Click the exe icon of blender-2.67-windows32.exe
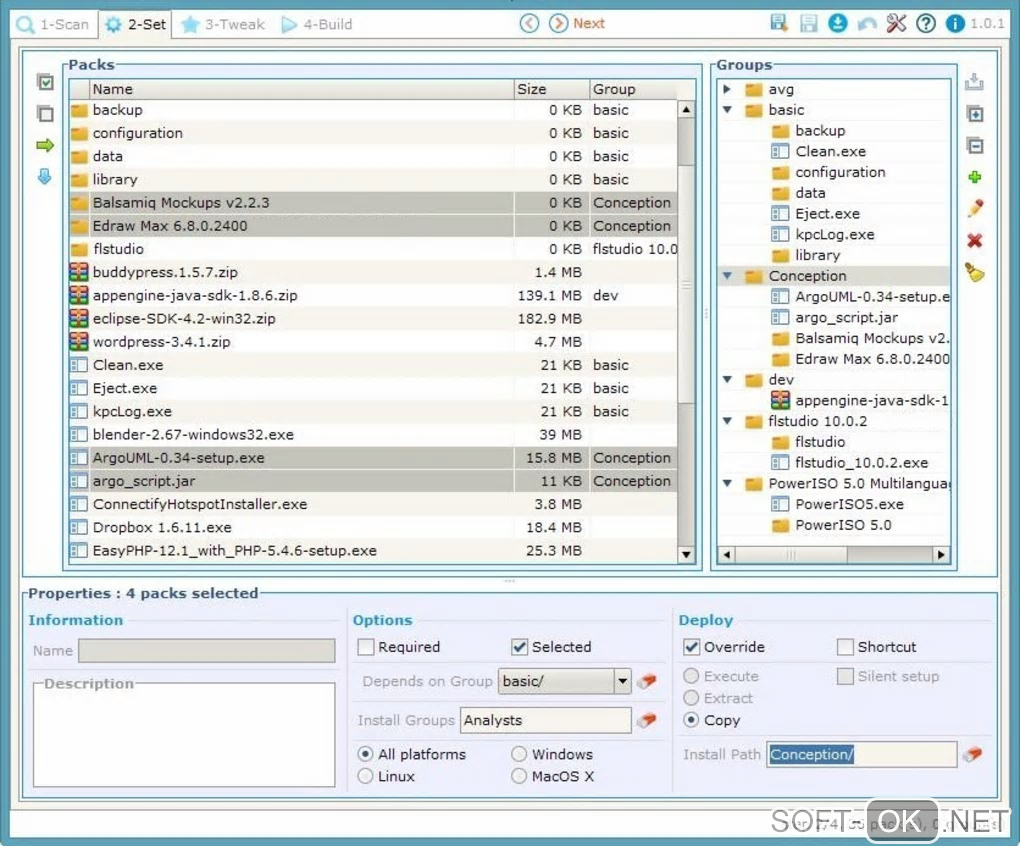 79,434
